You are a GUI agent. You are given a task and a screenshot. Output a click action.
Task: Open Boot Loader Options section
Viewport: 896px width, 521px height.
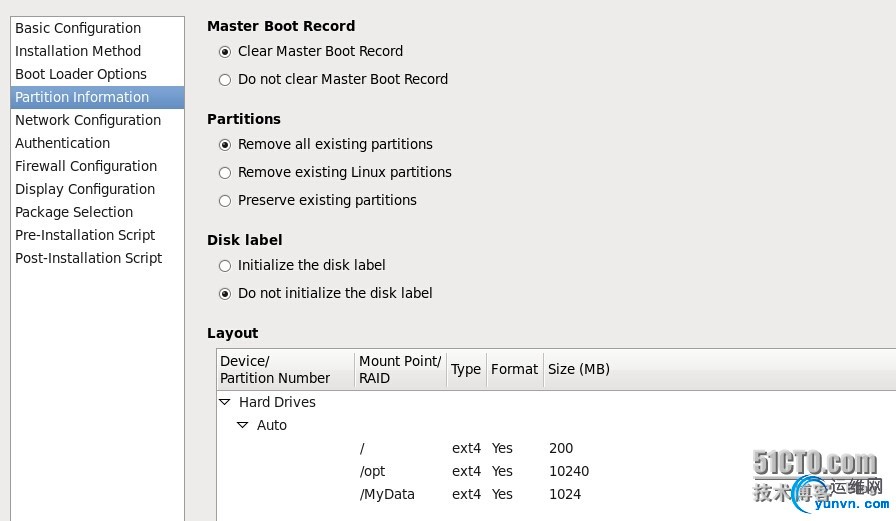[81, 74]
